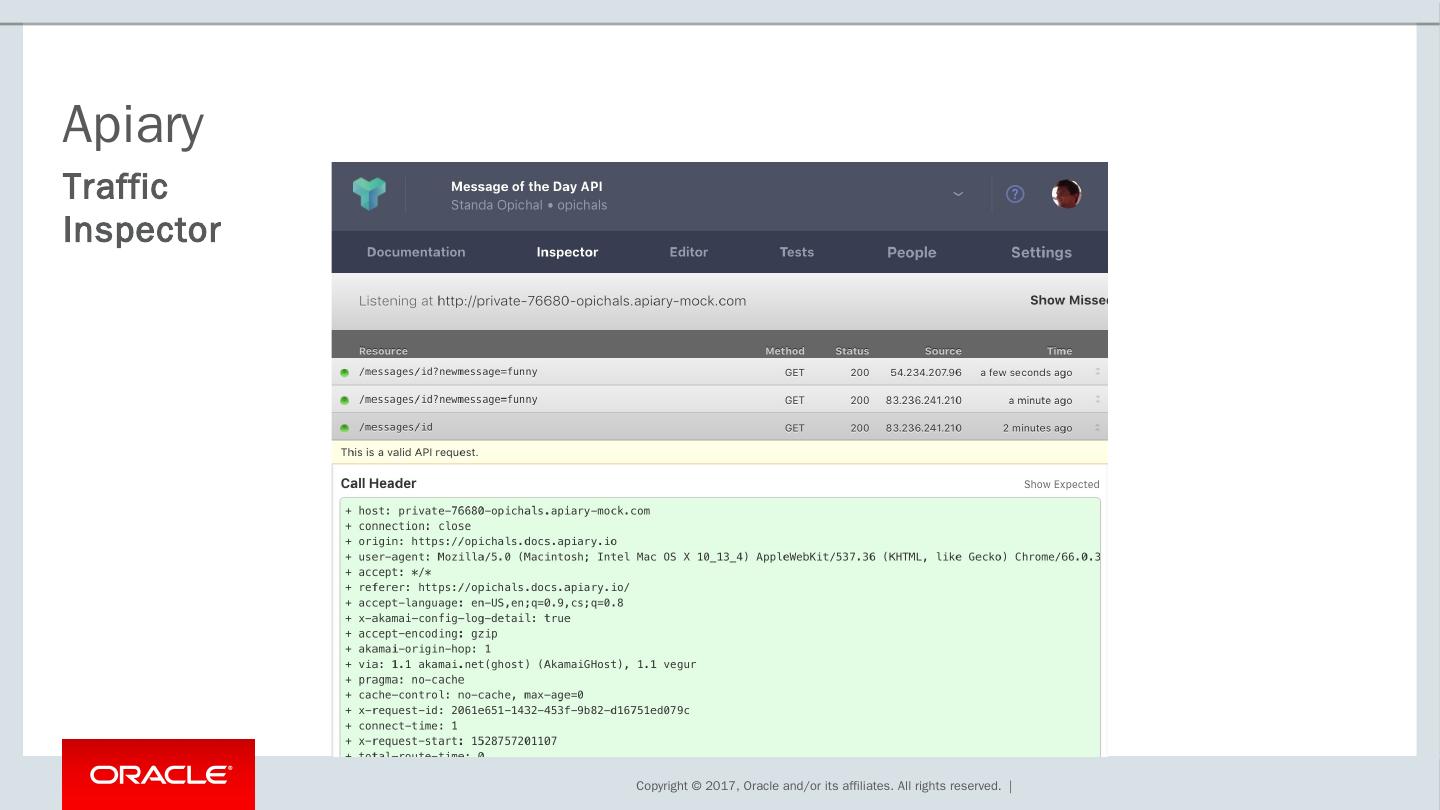Open the help question mark icon
1440x810 pixels.
(x=1015, y=194)
